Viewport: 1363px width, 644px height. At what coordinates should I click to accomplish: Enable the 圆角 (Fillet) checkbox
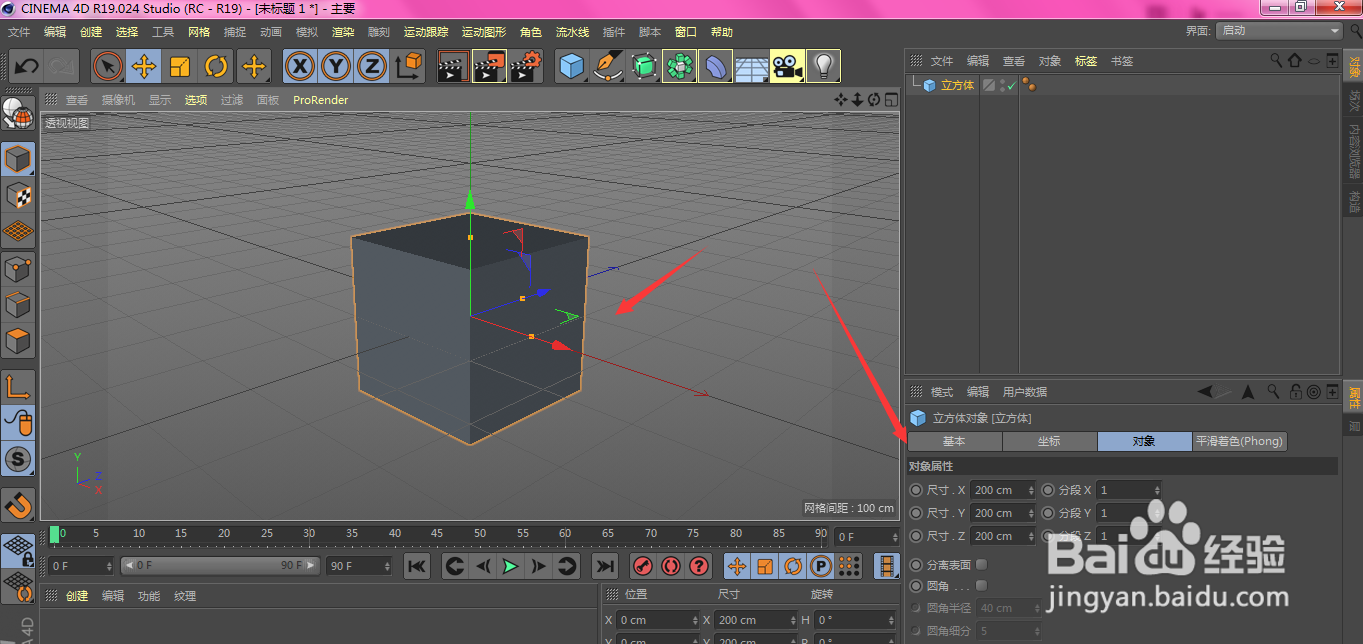click(x=981, y=586)
